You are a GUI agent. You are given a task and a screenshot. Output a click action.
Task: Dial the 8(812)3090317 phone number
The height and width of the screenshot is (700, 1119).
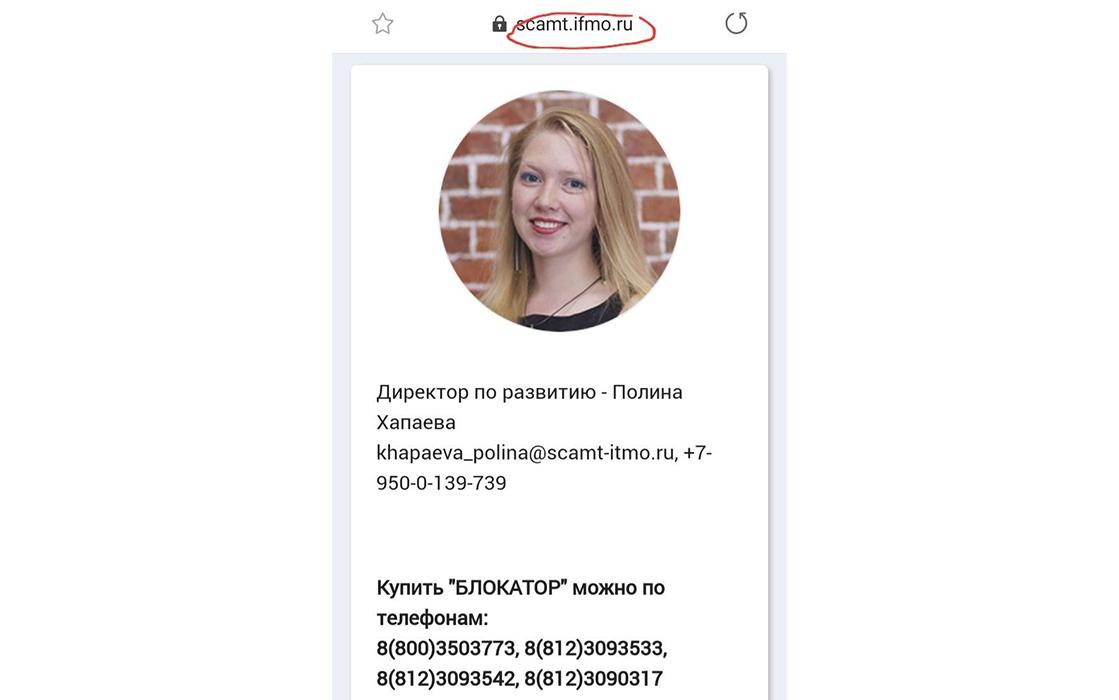click(x=594, y=679)
